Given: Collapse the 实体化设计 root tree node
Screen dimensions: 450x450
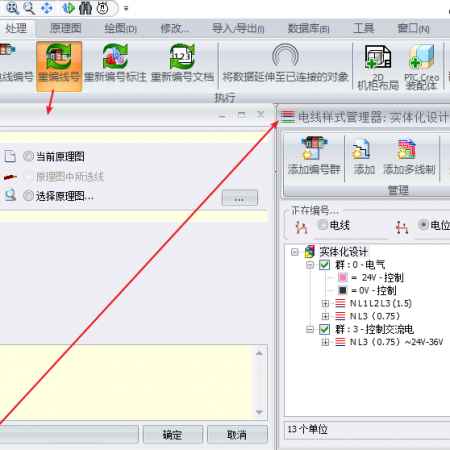Looking at the screenshot, I should click(x=294, y=252).
